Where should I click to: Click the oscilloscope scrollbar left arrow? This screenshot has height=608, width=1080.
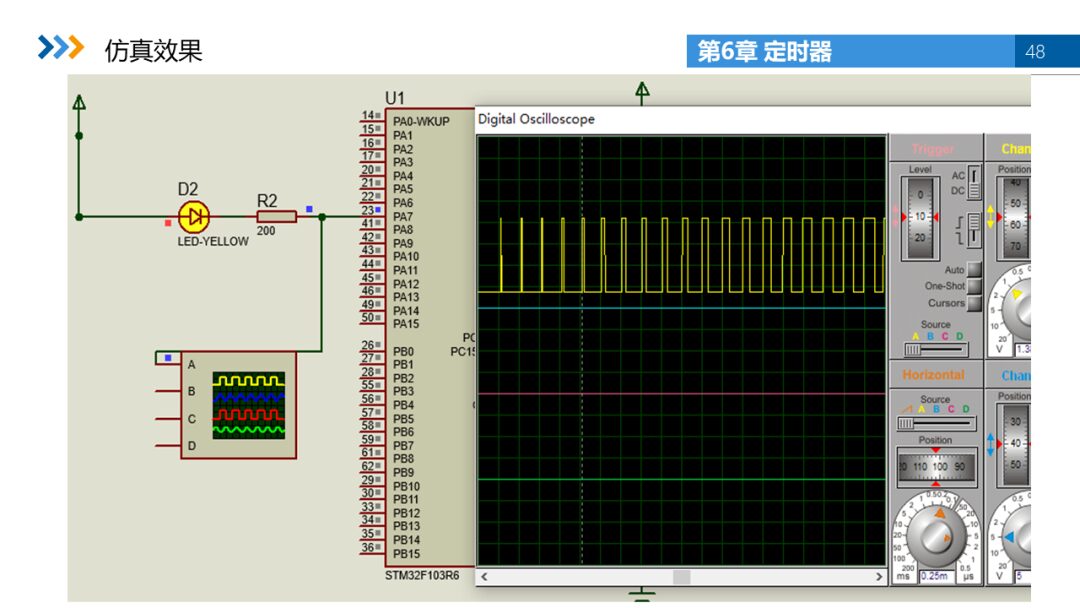pyautogui.click(x=484, y=576)
